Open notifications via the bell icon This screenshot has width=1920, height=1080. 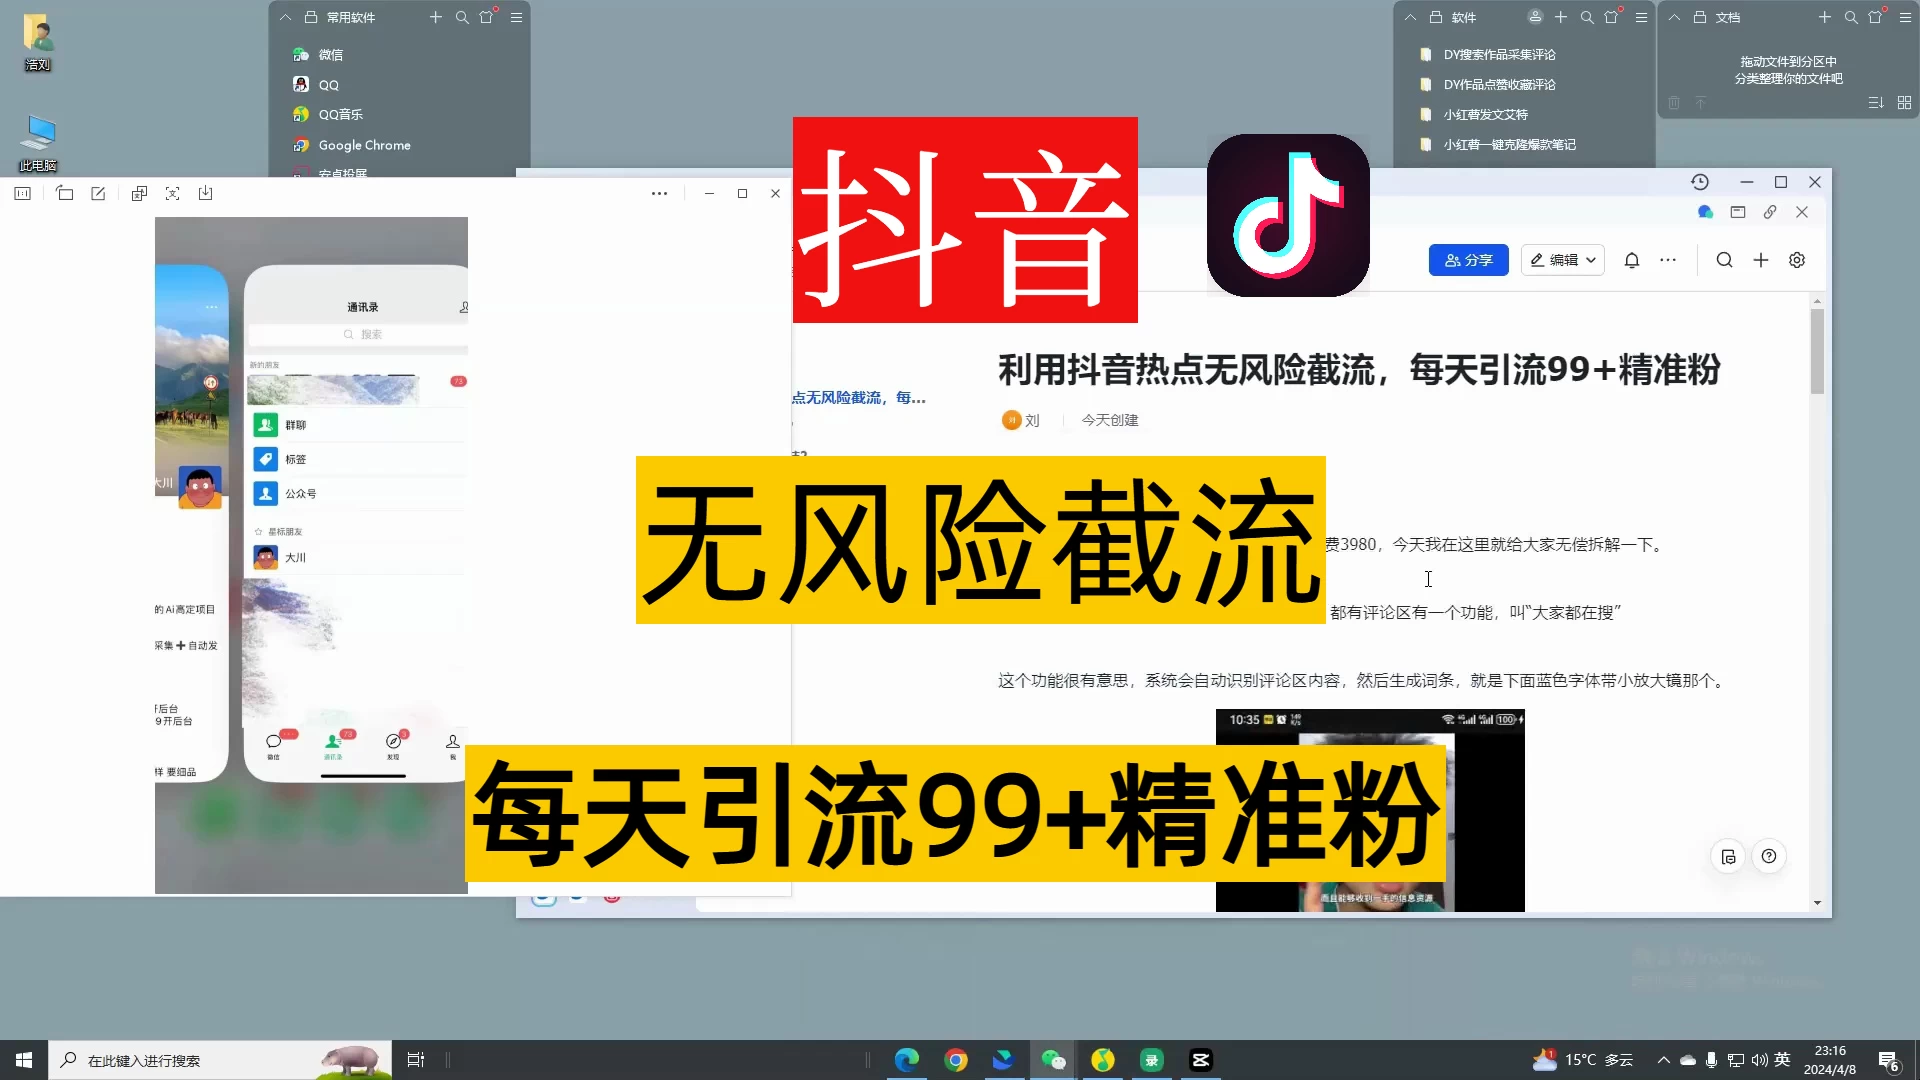click(1632, 260)
